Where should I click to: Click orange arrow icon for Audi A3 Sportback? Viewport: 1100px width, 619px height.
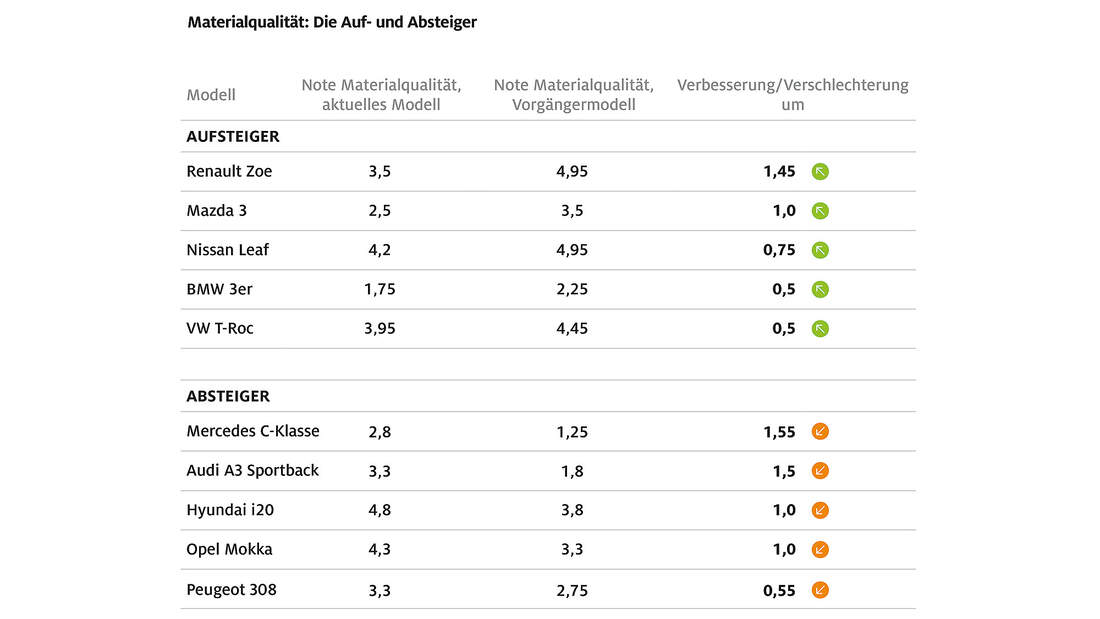[820, 471]
